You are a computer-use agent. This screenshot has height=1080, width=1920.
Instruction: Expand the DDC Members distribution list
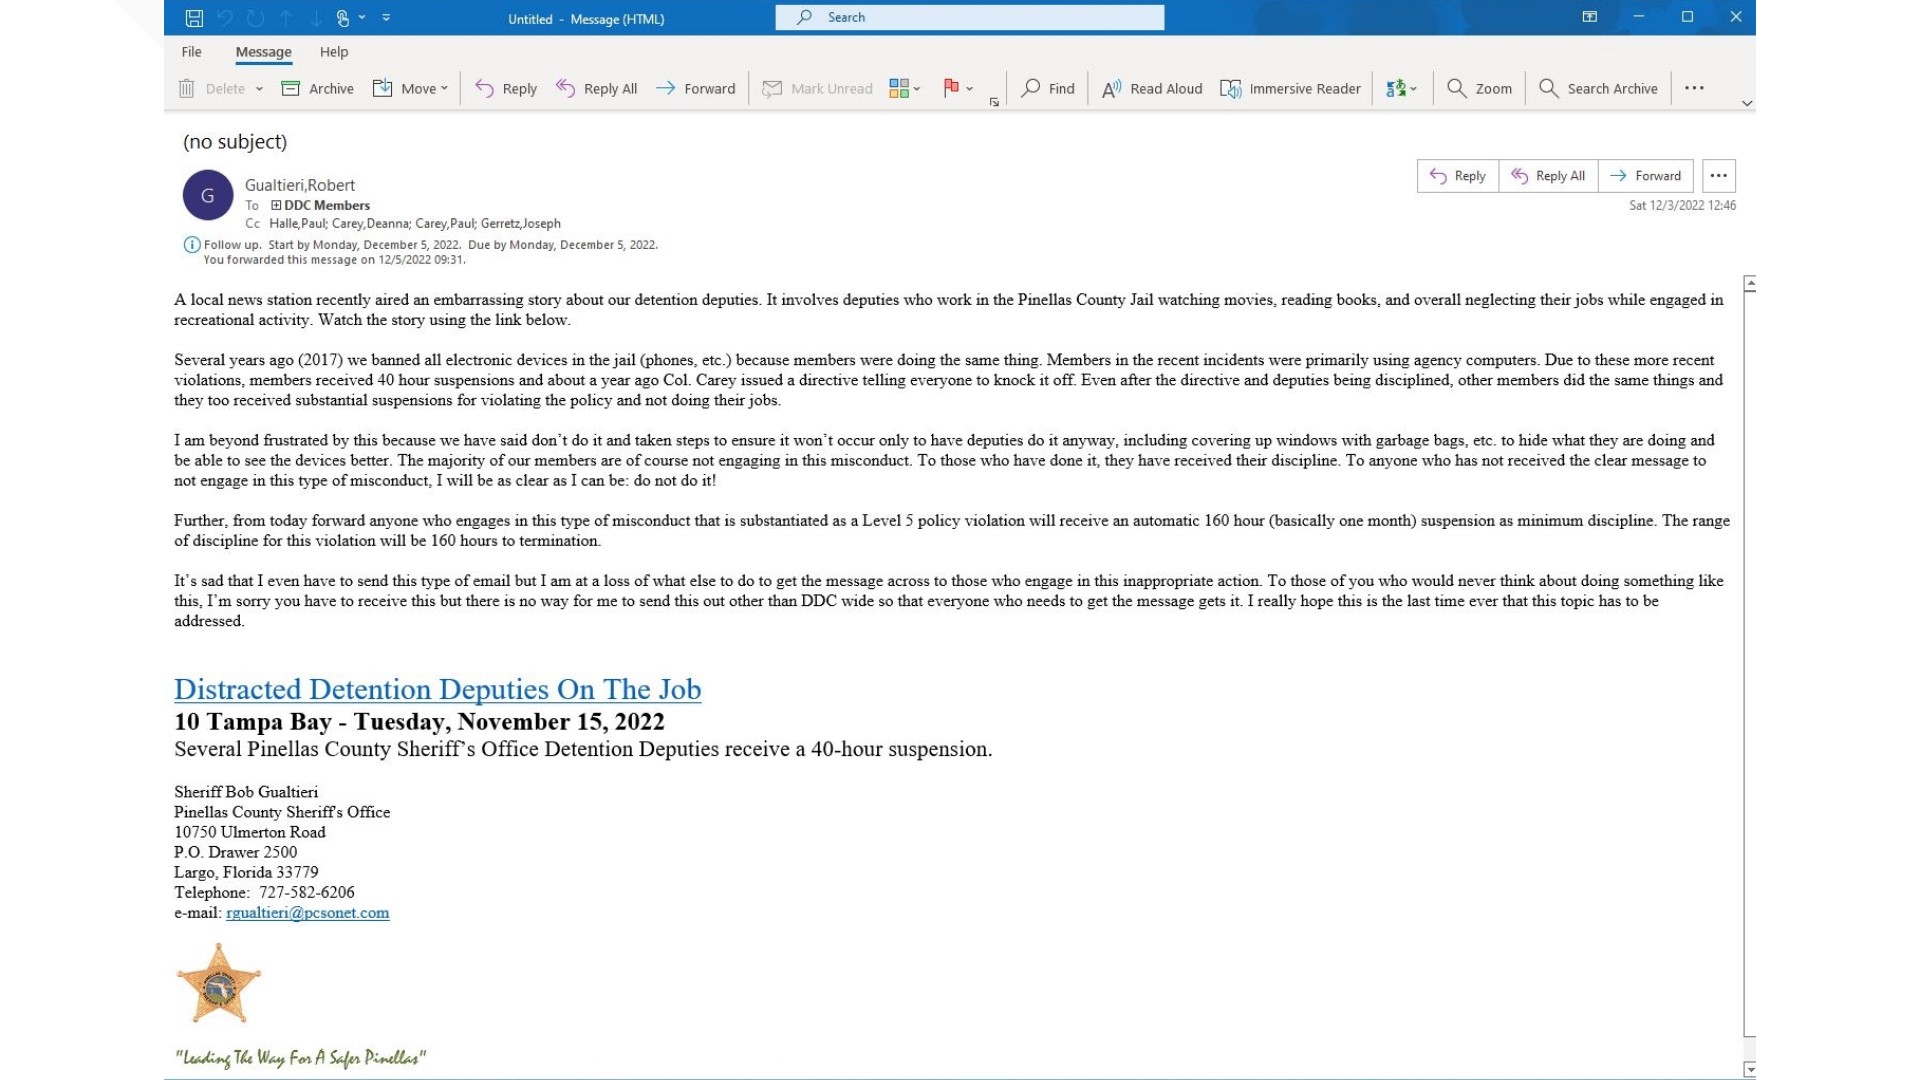[x=276, y=205]
